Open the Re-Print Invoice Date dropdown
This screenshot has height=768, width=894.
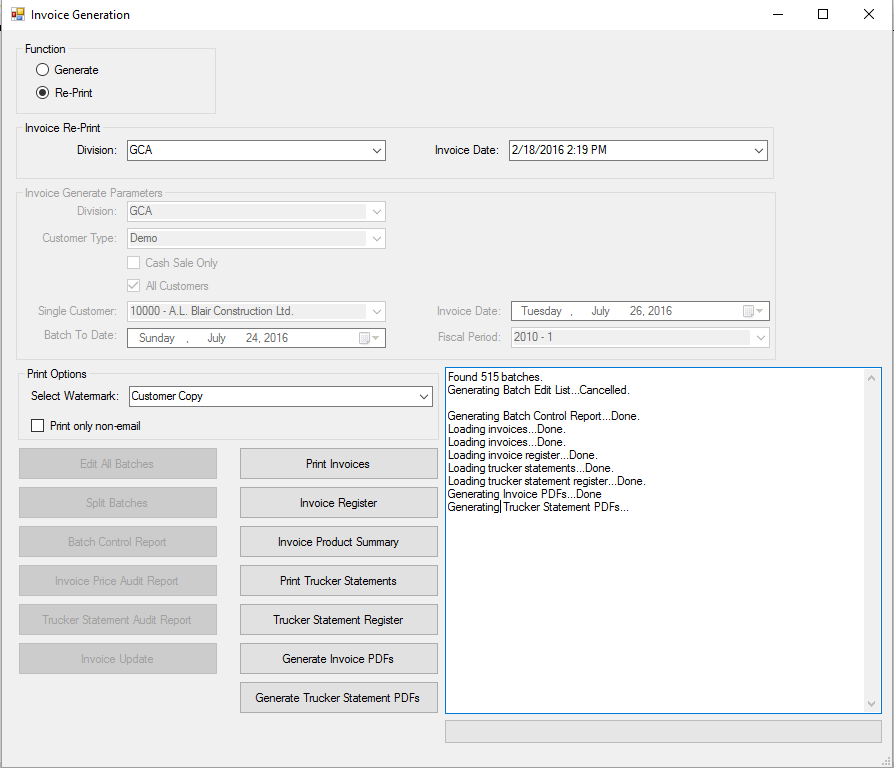coord(638,151)
